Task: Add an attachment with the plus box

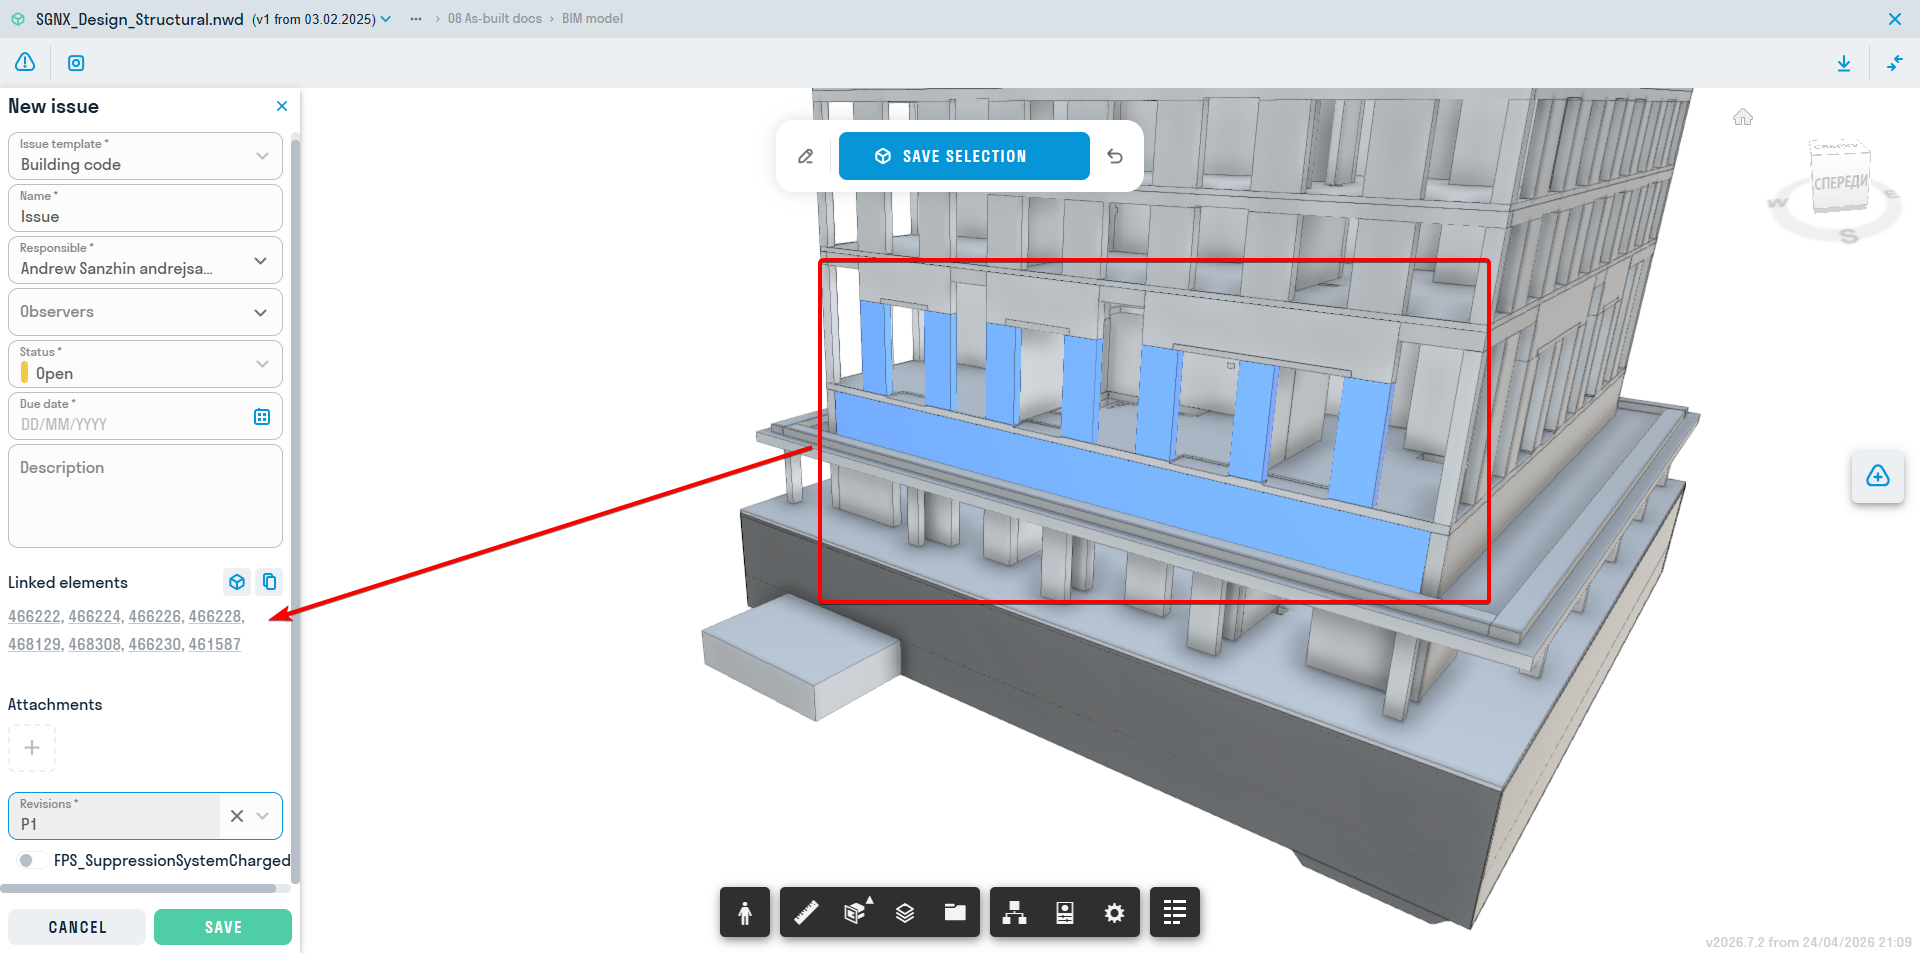Action: click(x=32, y=748)
